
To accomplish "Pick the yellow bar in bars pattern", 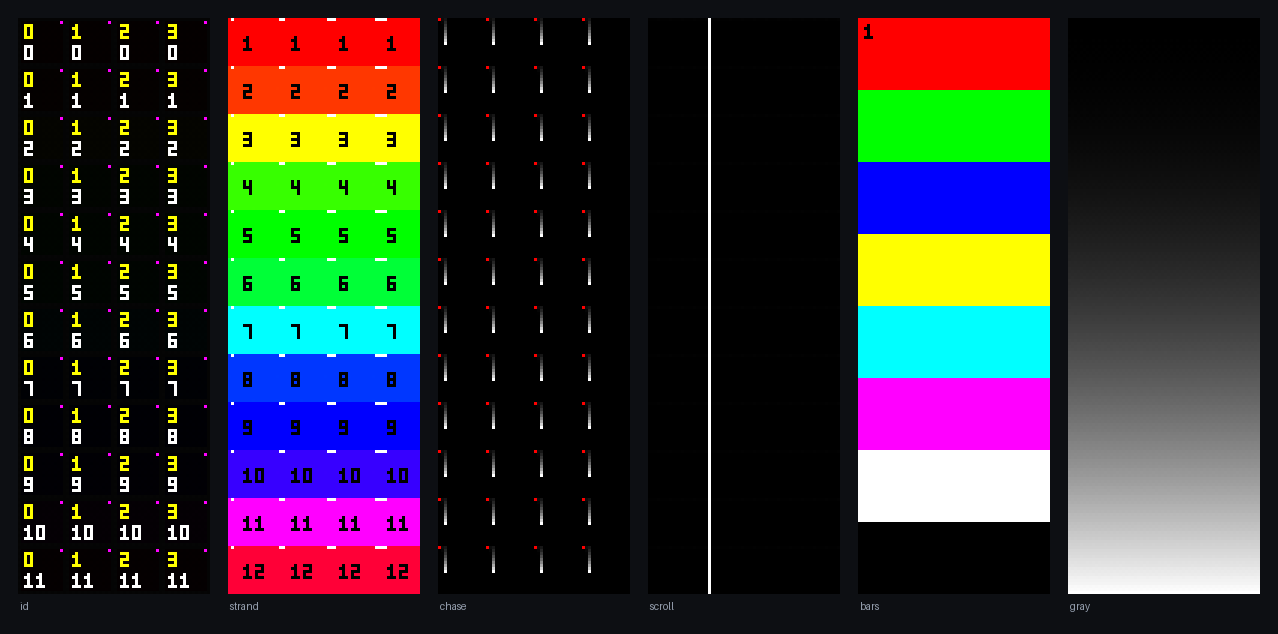I will [954, 270].
